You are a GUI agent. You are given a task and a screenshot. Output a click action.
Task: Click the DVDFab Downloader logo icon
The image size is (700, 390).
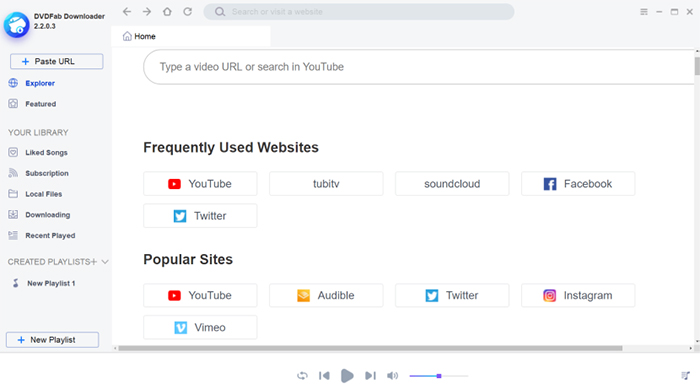[17, 25]
